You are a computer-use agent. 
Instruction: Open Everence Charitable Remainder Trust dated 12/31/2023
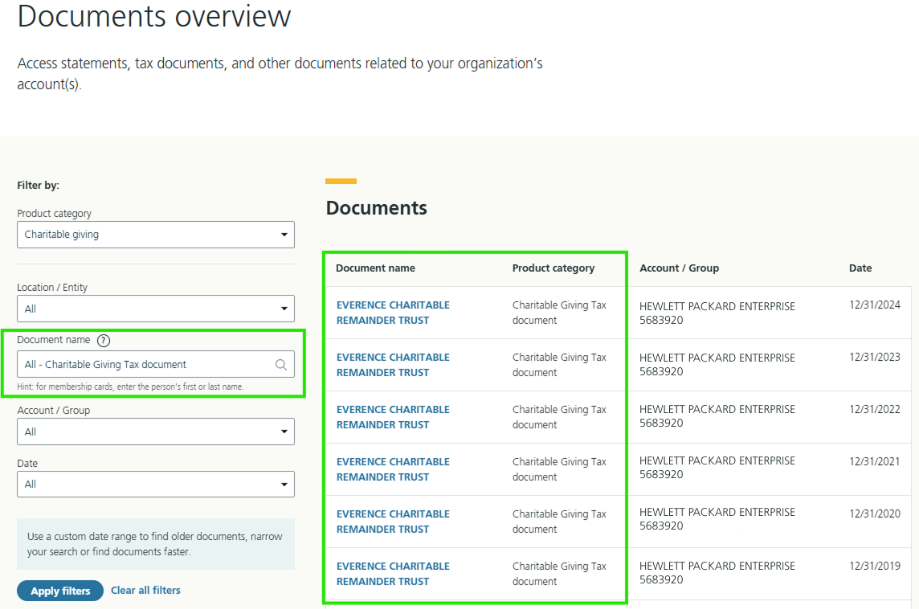(393, 365)
